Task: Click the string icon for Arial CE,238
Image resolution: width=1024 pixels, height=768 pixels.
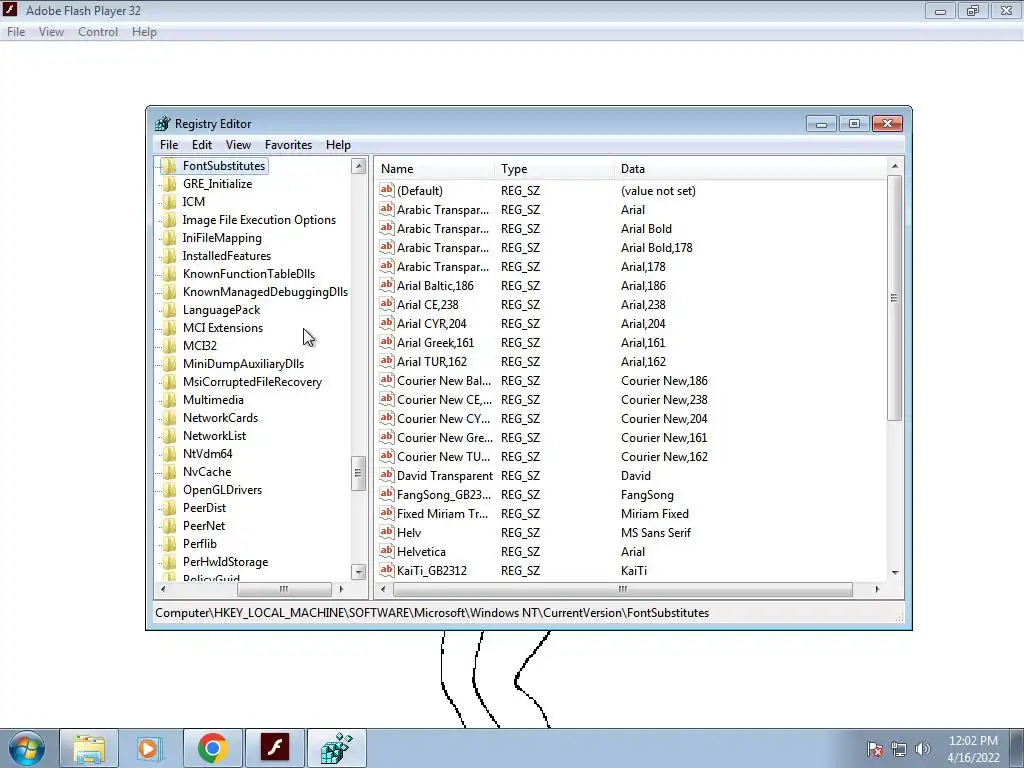Action: [387, 304]
